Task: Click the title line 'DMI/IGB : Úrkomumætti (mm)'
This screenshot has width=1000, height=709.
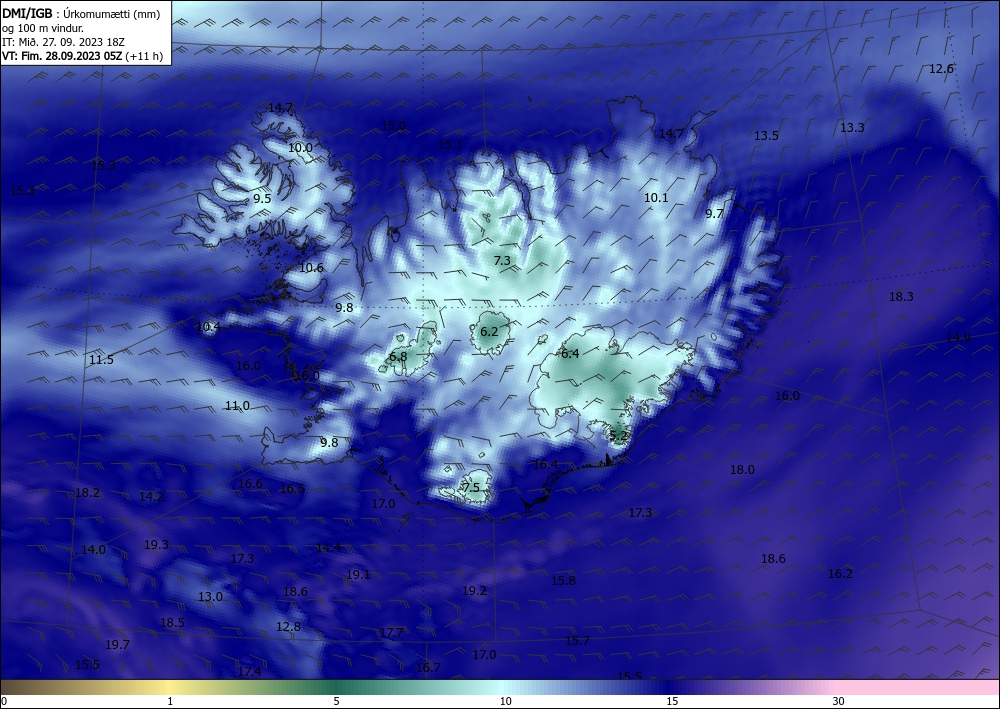Action: [81, 14]
